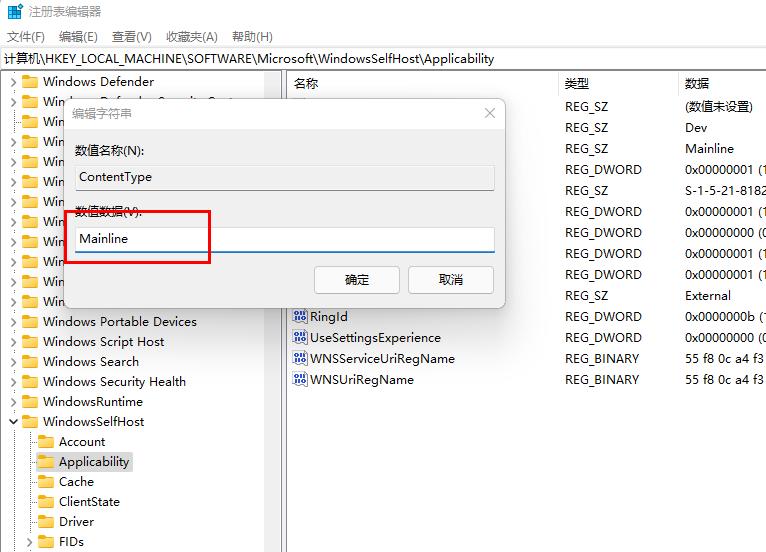
Task: Select the Driver folder icon
Action: point(46,522)
